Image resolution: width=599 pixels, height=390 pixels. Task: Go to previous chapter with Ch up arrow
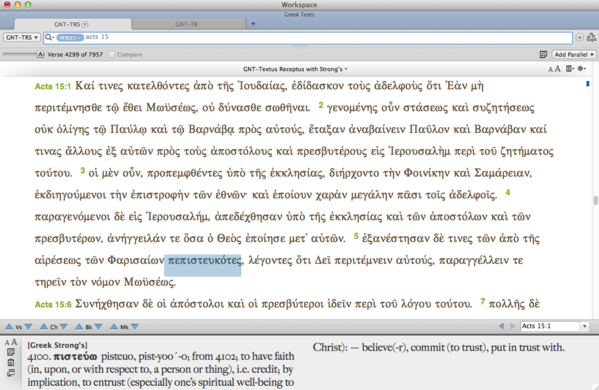tap(44, 327)
